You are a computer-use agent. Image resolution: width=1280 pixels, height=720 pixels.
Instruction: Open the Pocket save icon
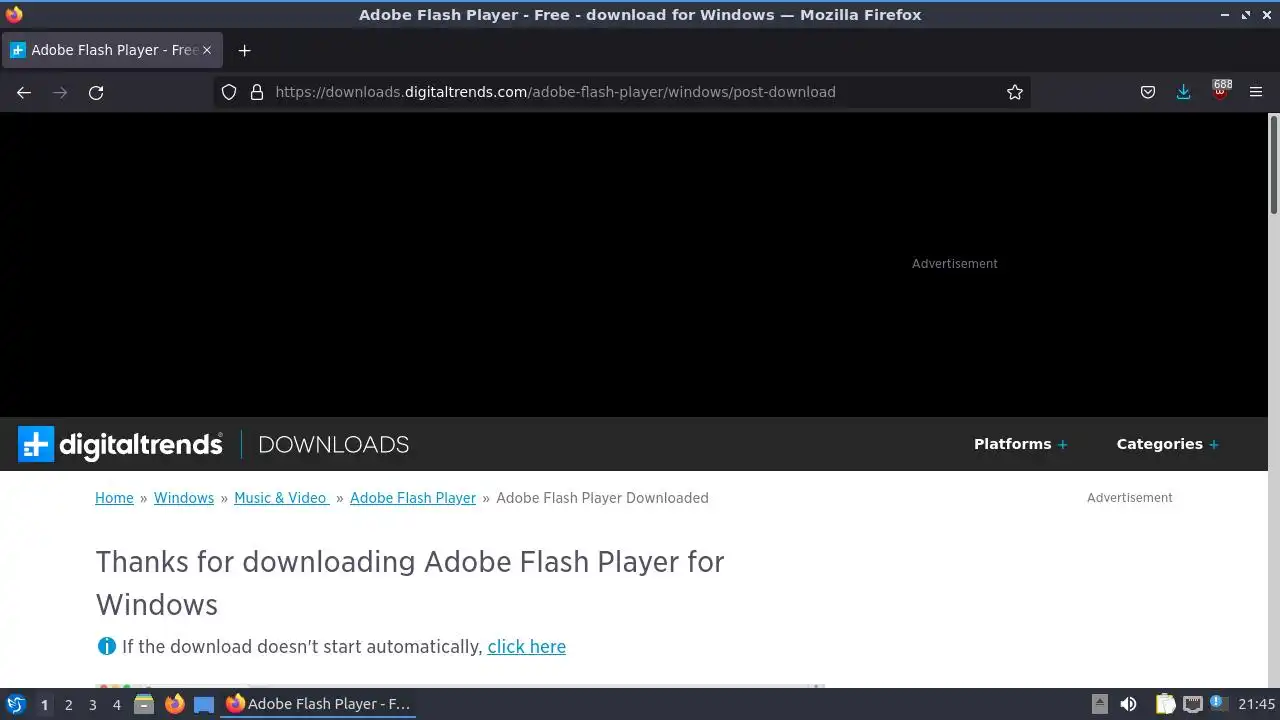(1148, 92)
